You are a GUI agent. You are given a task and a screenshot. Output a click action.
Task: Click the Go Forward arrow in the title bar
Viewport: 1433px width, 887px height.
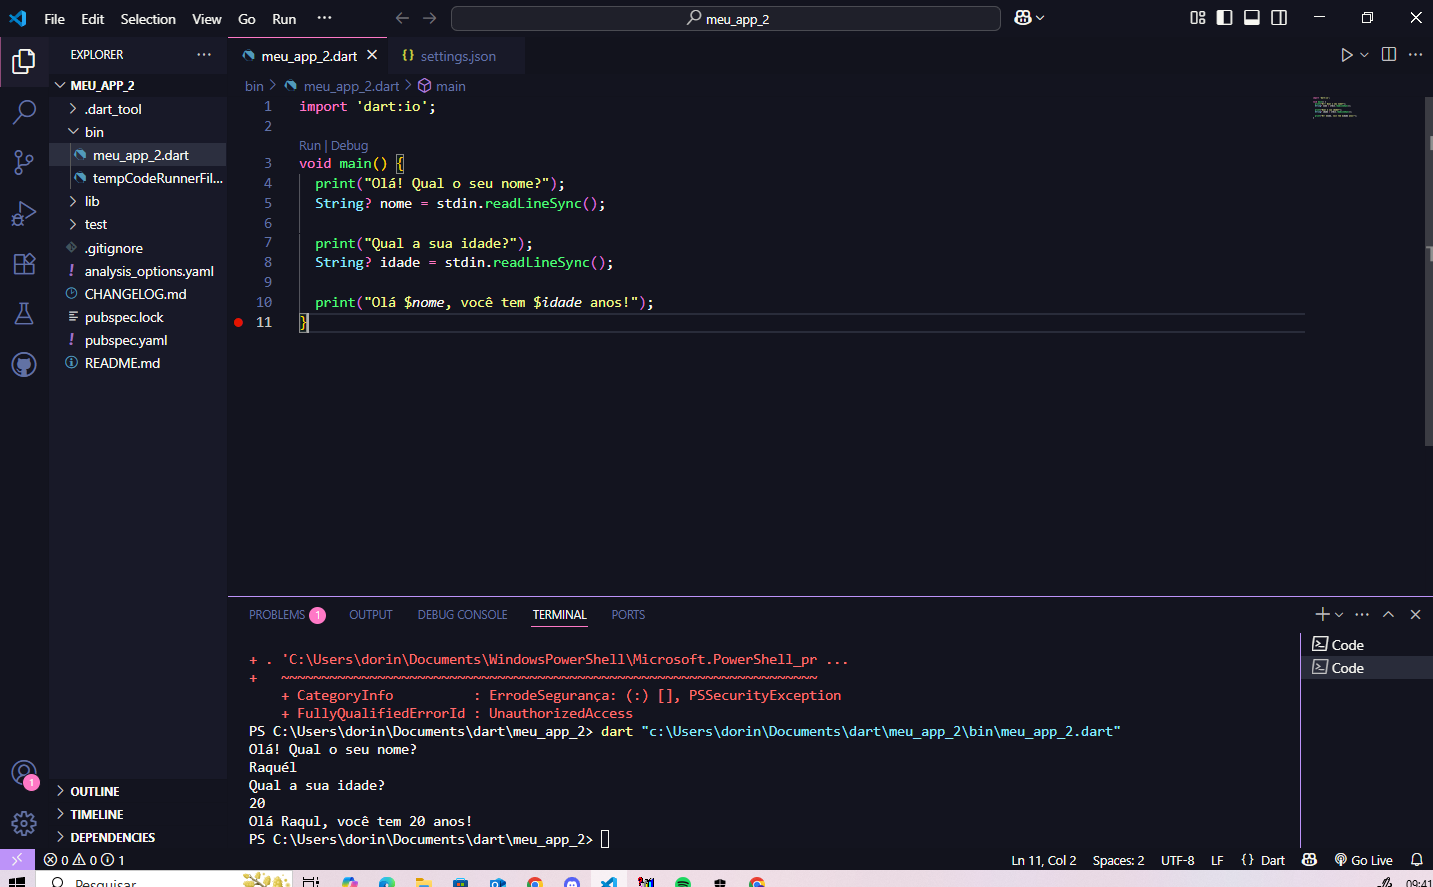click(430, 18)
